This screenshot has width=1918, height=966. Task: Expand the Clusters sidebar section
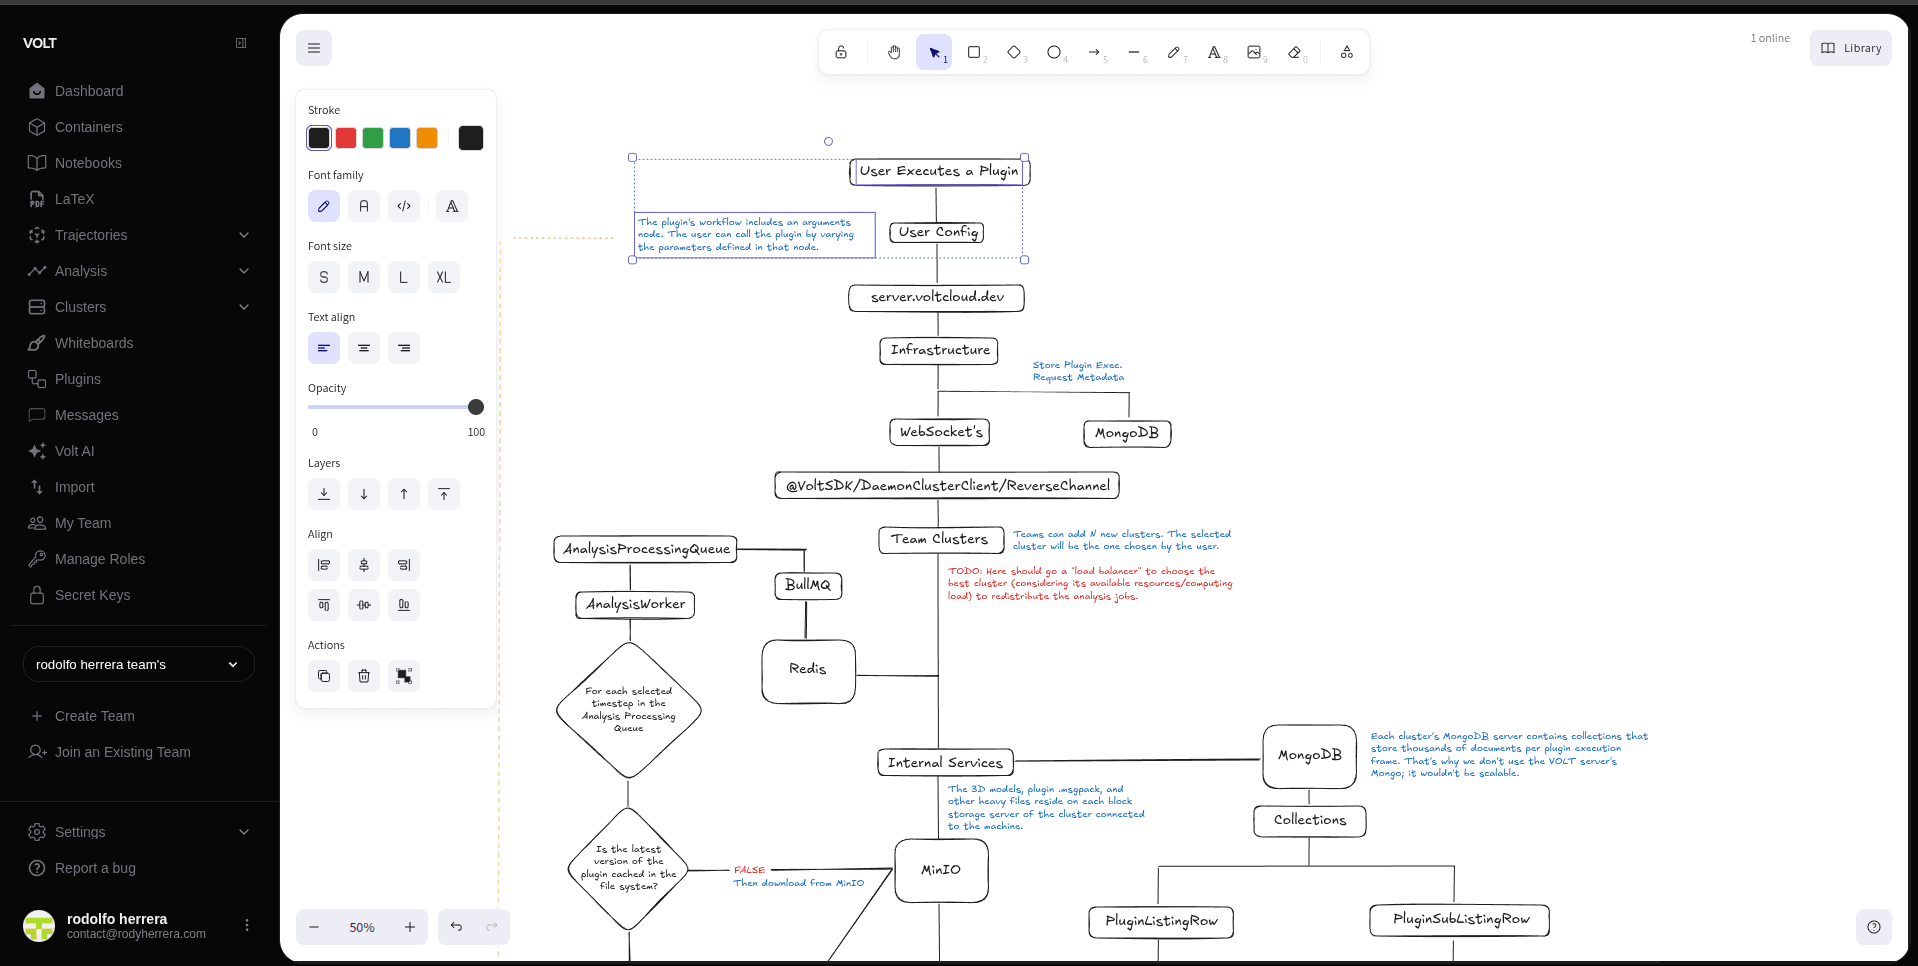click(243, 307)
